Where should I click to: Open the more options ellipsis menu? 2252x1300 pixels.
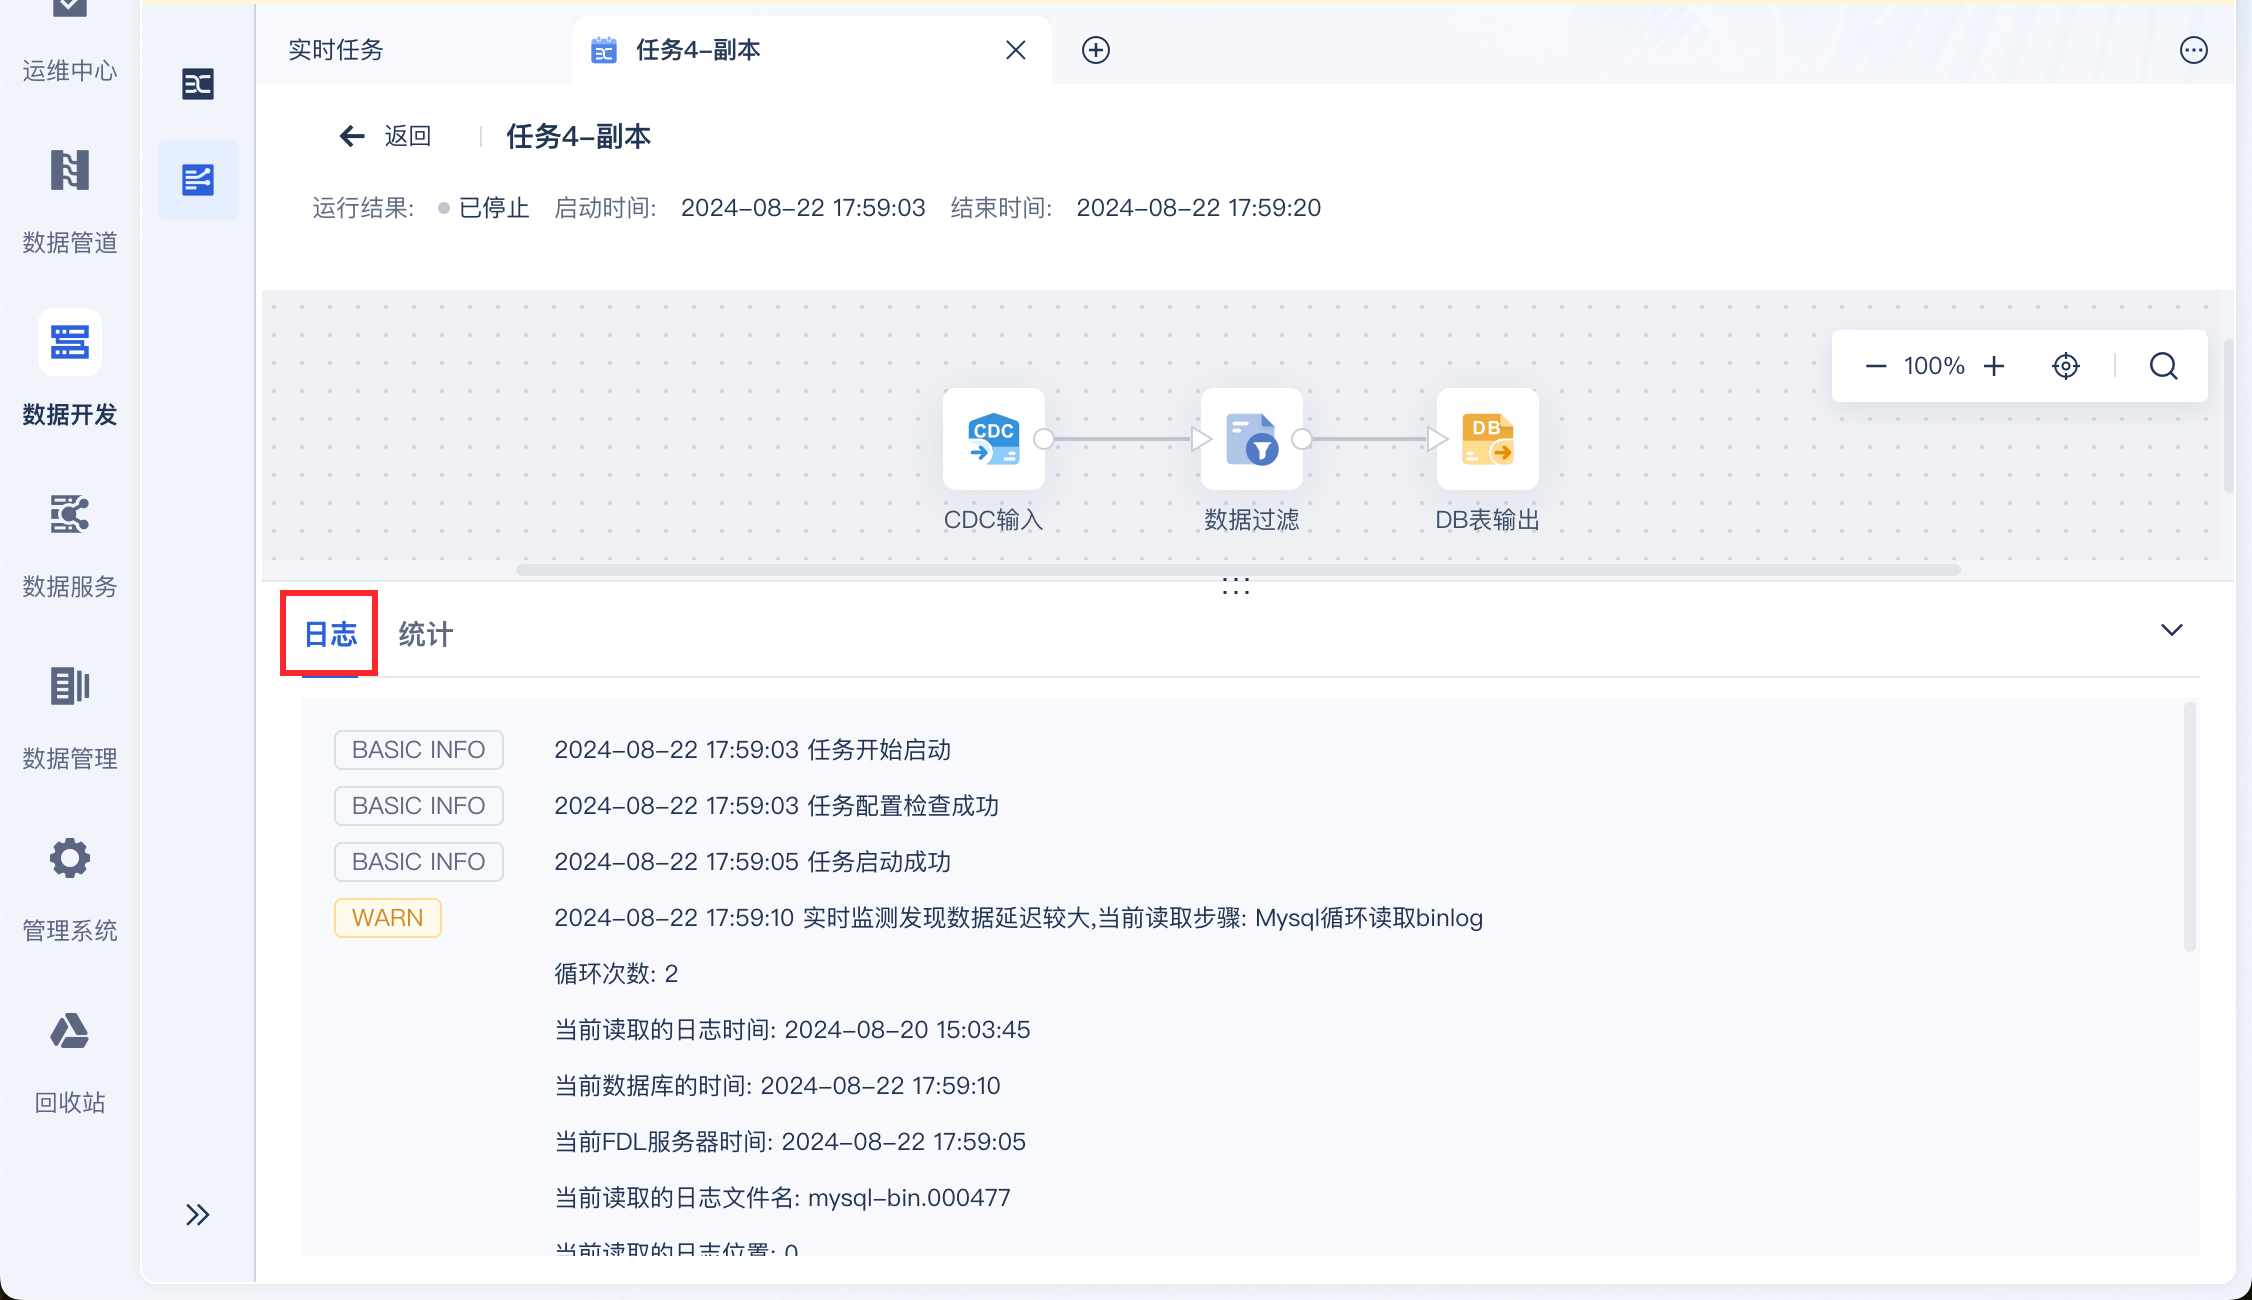click(2193, 50)
